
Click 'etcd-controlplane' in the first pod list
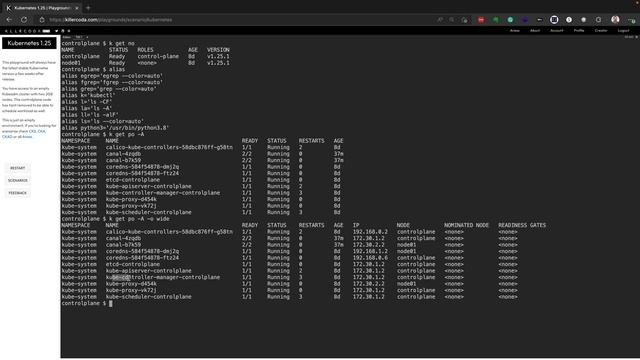(x=133, y=180)
